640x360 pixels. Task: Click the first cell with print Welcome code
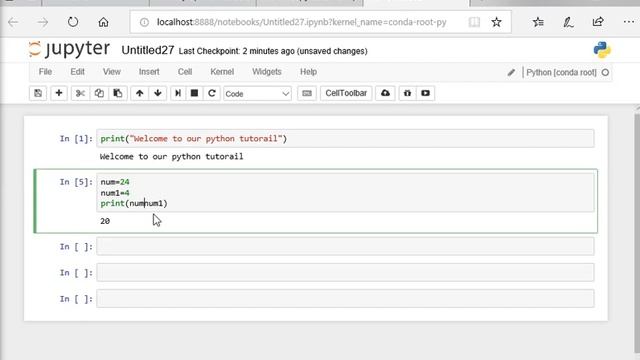click(345, 139)
